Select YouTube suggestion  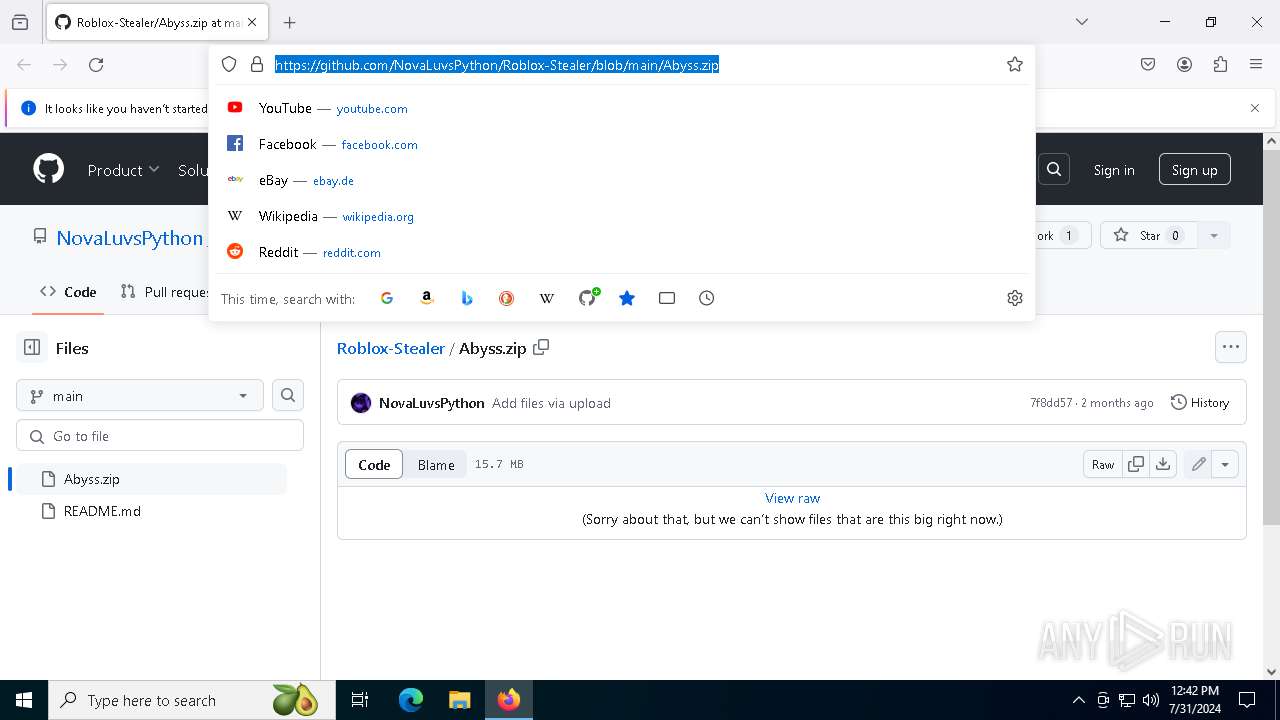point(622,108)
